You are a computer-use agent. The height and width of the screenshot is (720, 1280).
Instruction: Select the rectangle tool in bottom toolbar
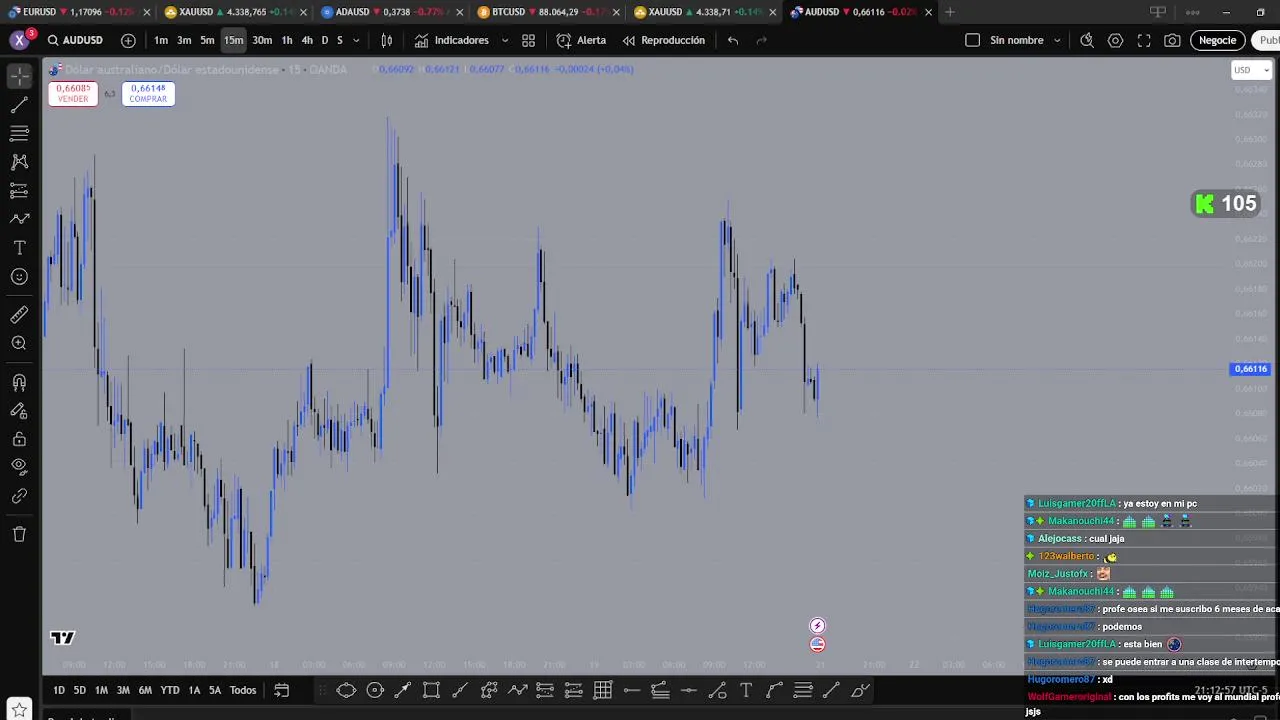431,690
